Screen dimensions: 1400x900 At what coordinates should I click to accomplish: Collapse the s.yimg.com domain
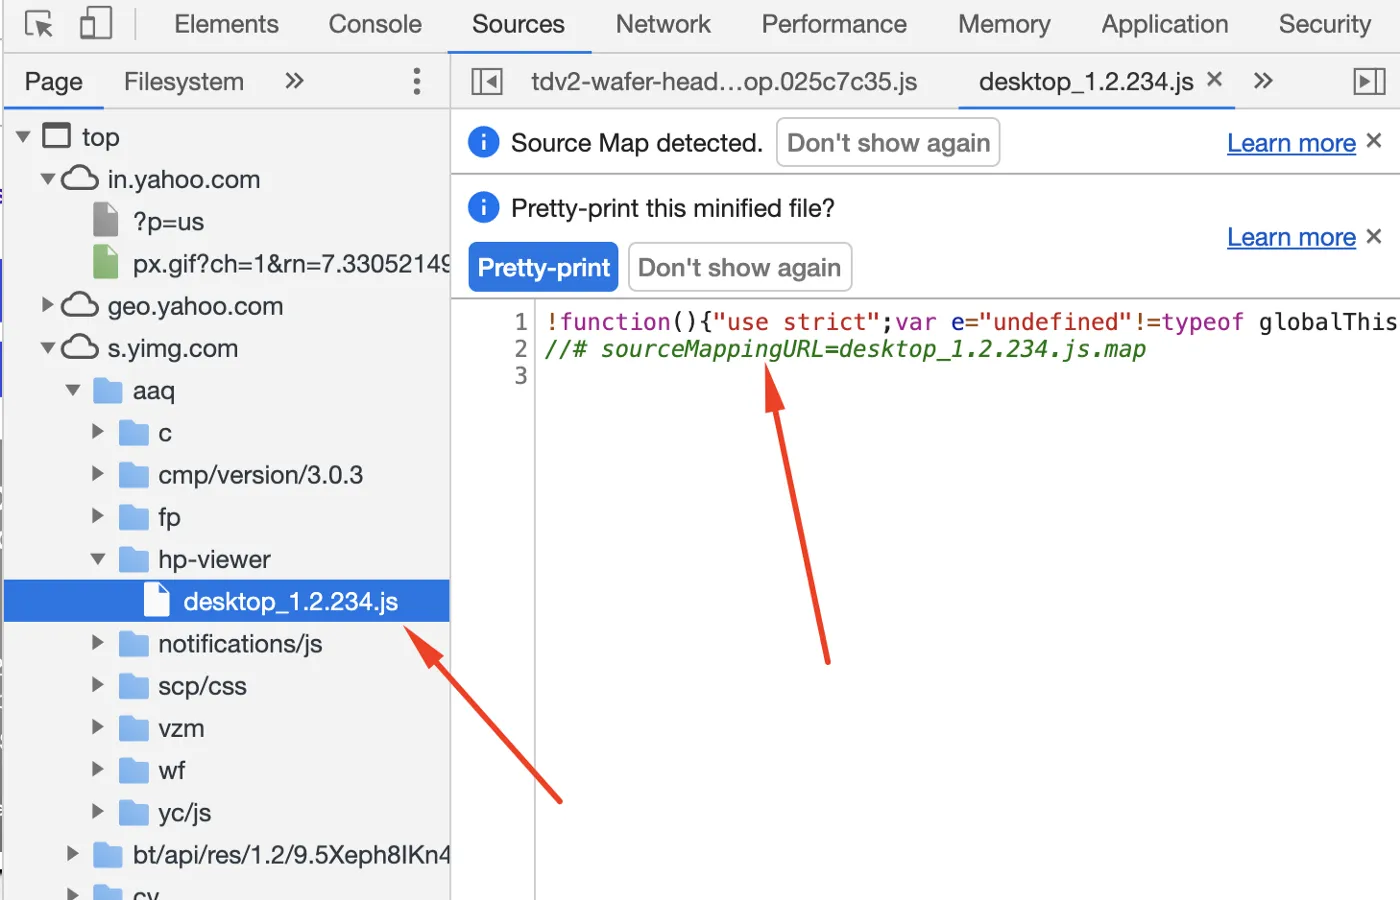pos(47,348)
